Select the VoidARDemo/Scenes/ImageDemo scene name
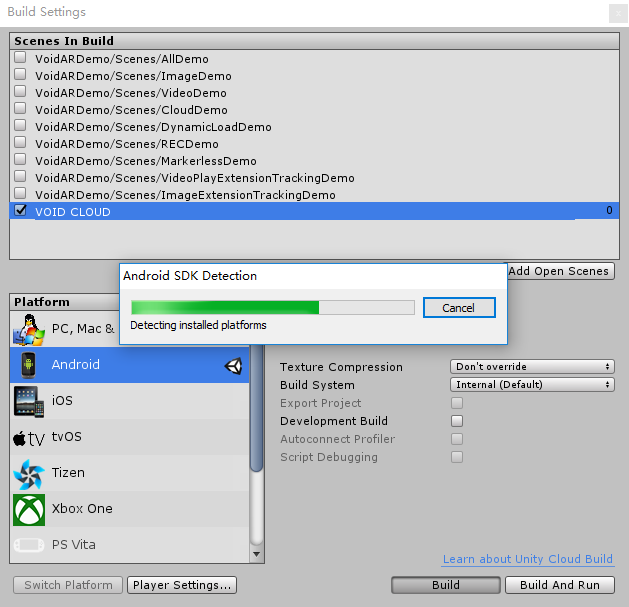 tap(133, 76)
